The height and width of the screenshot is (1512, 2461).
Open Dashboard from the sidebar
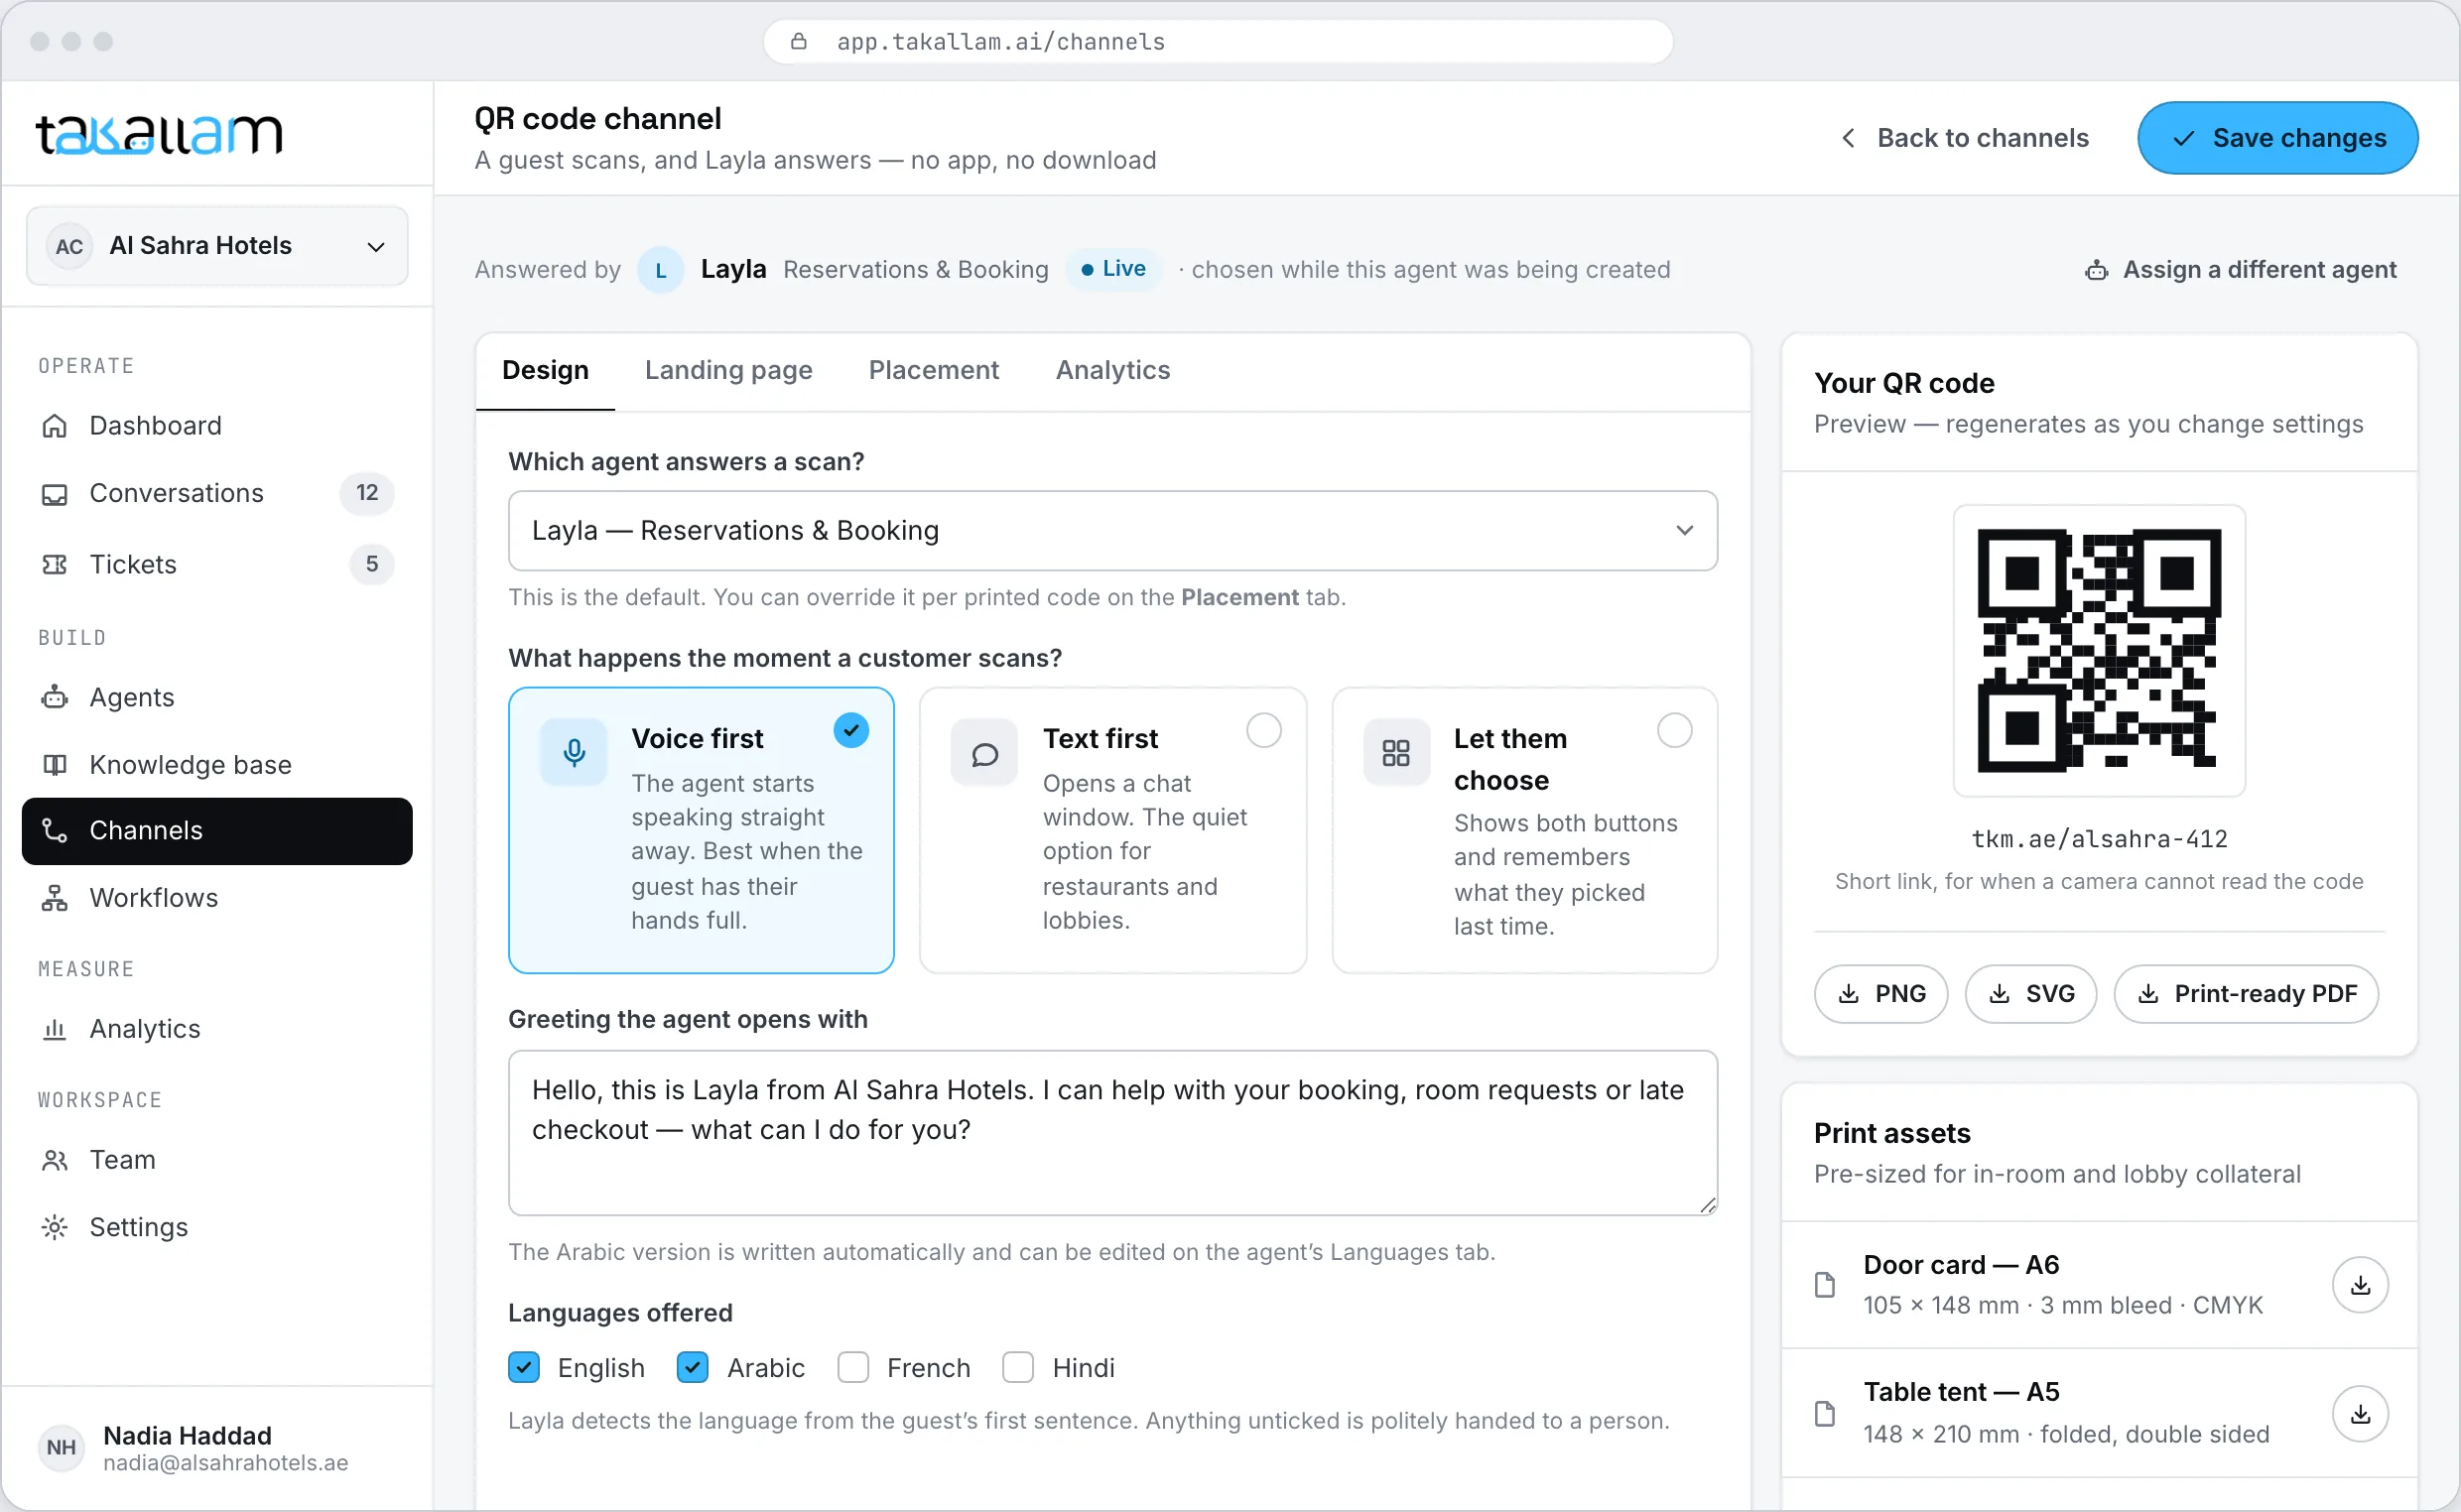click(216, 425)
